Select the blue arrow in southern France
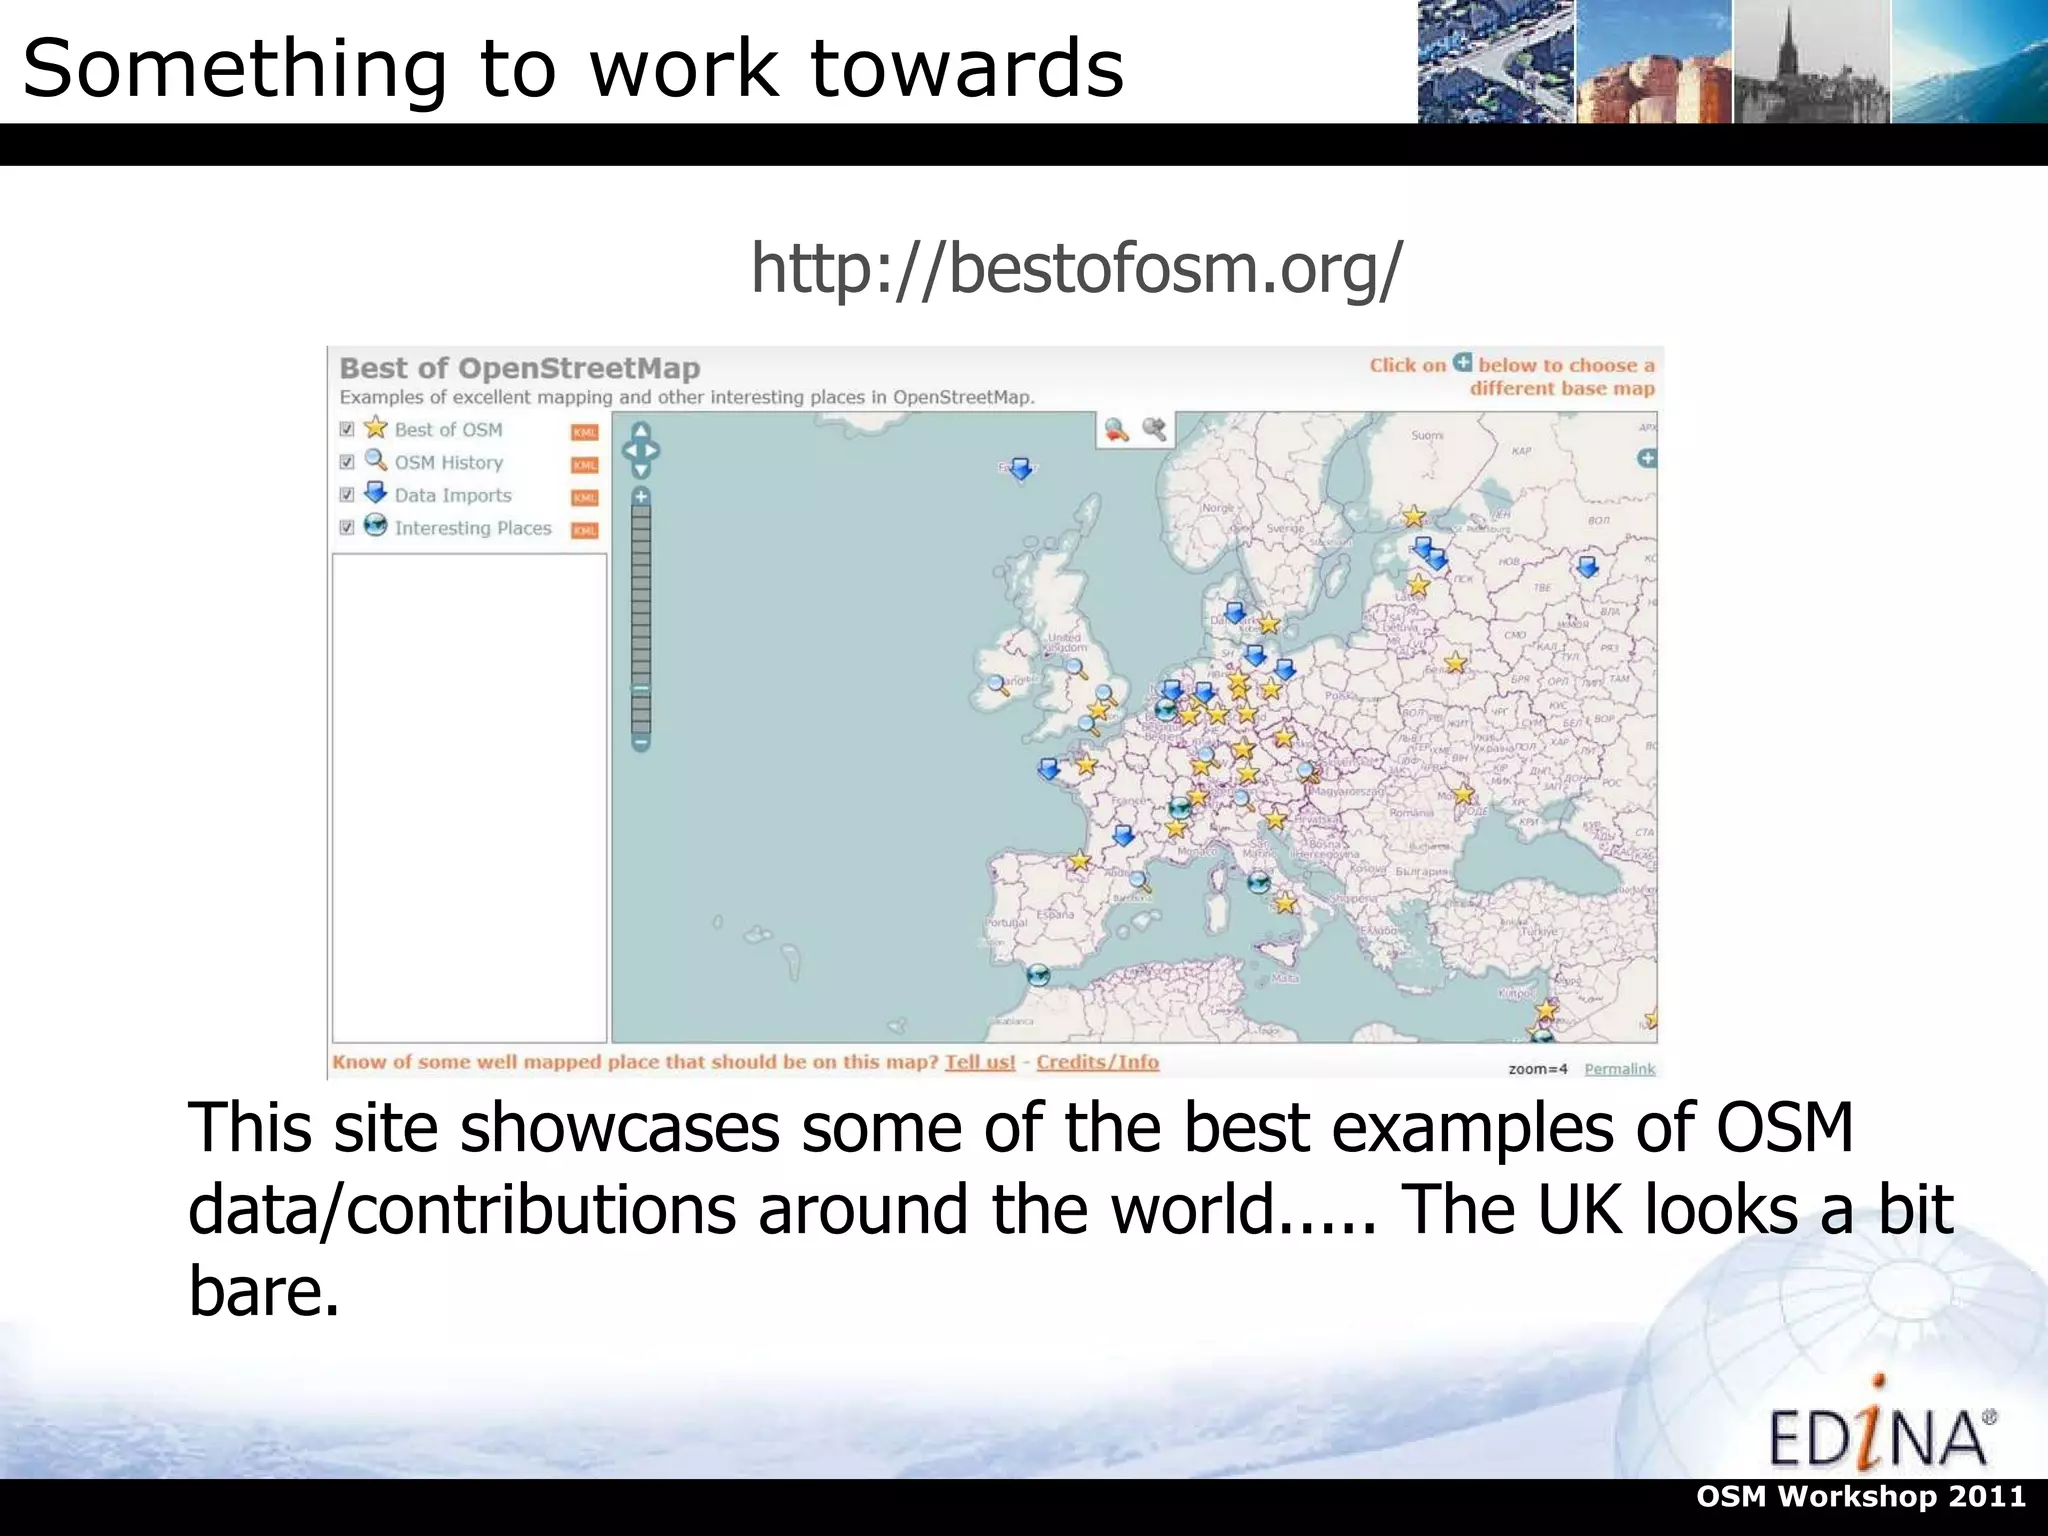The height and width of the screenshot is (1536, 2048). [x=1124, y=835]
